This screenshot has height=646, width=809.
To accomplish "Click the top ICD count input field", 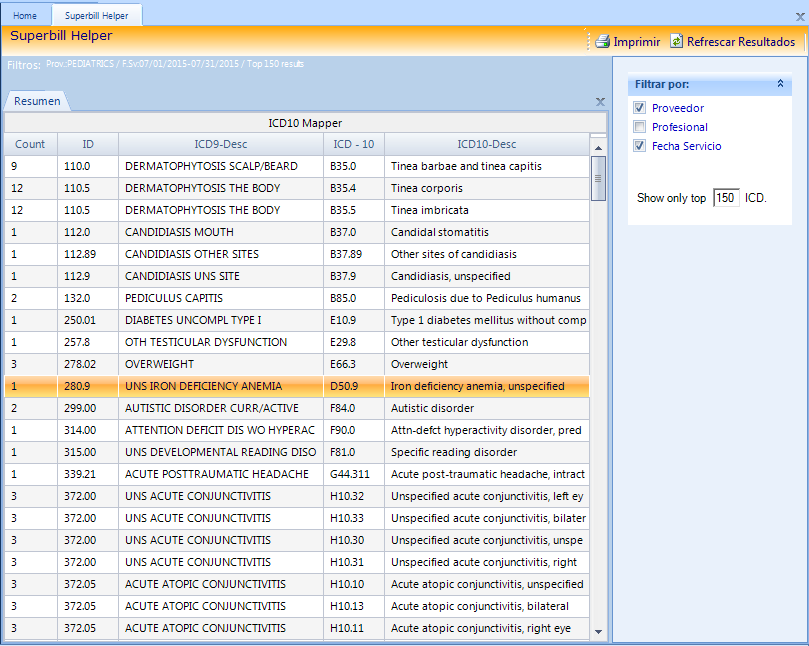I will click(726, 198).
